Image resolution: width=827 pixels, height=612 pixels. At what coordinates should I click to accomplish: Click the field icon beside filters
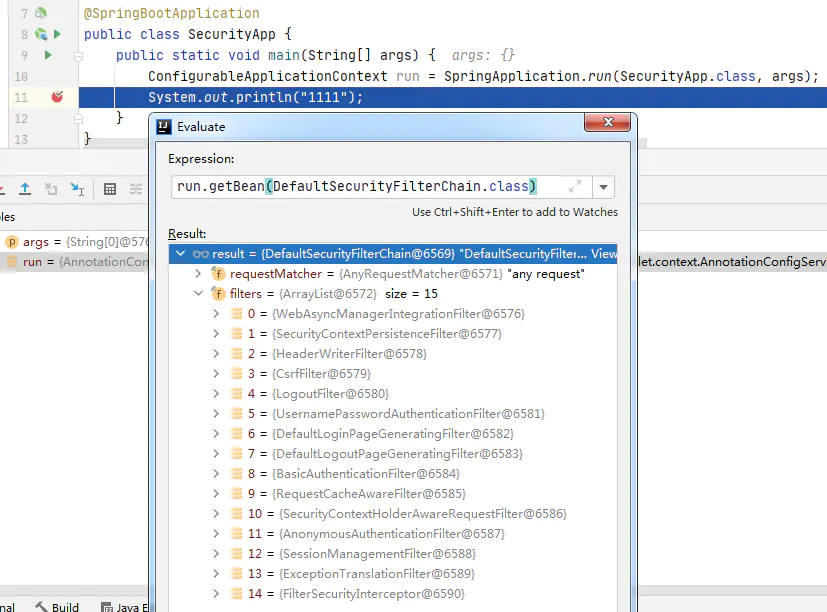(218, 294)
